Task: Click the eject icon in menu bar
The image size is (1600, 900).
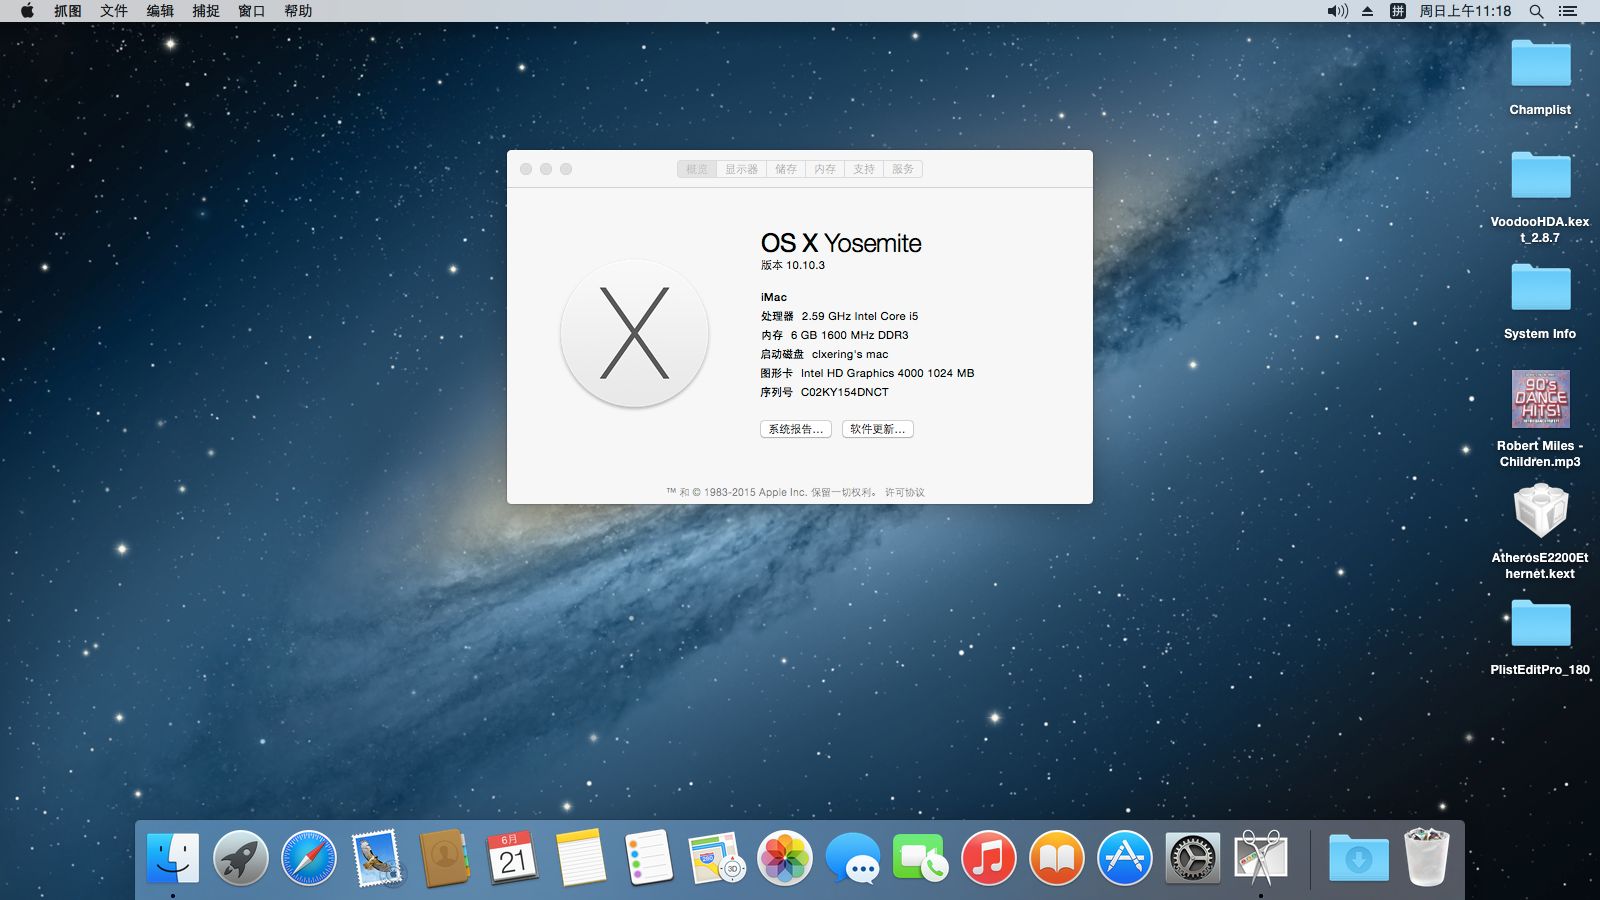Action: point(1368,11)
